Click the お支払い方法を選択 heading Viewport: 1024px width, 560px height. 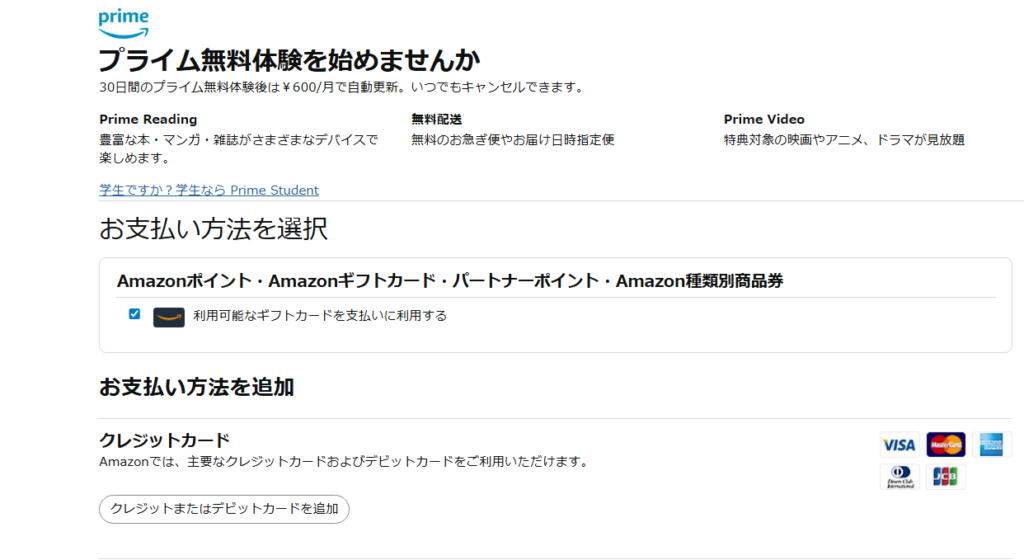tap(213, 229)
